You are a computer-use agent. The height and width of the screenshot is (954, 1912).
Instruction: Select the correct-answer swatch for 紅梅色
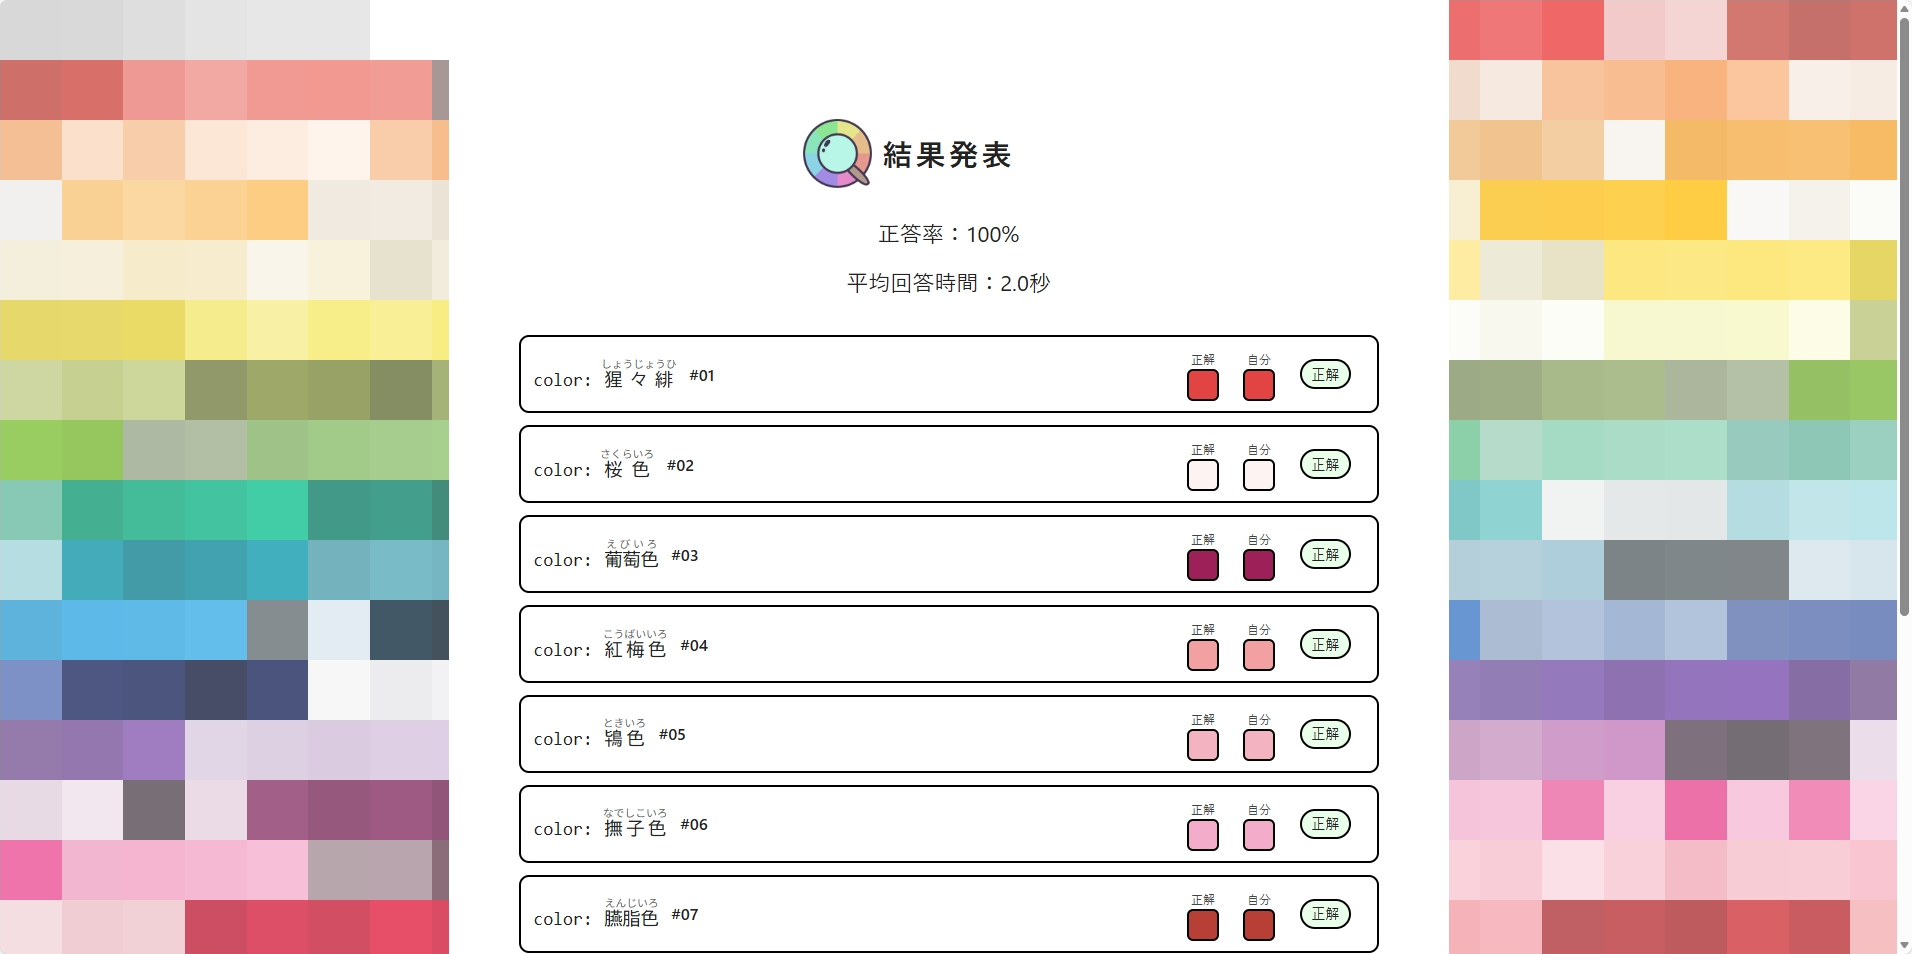click(x=1202, y=655)
